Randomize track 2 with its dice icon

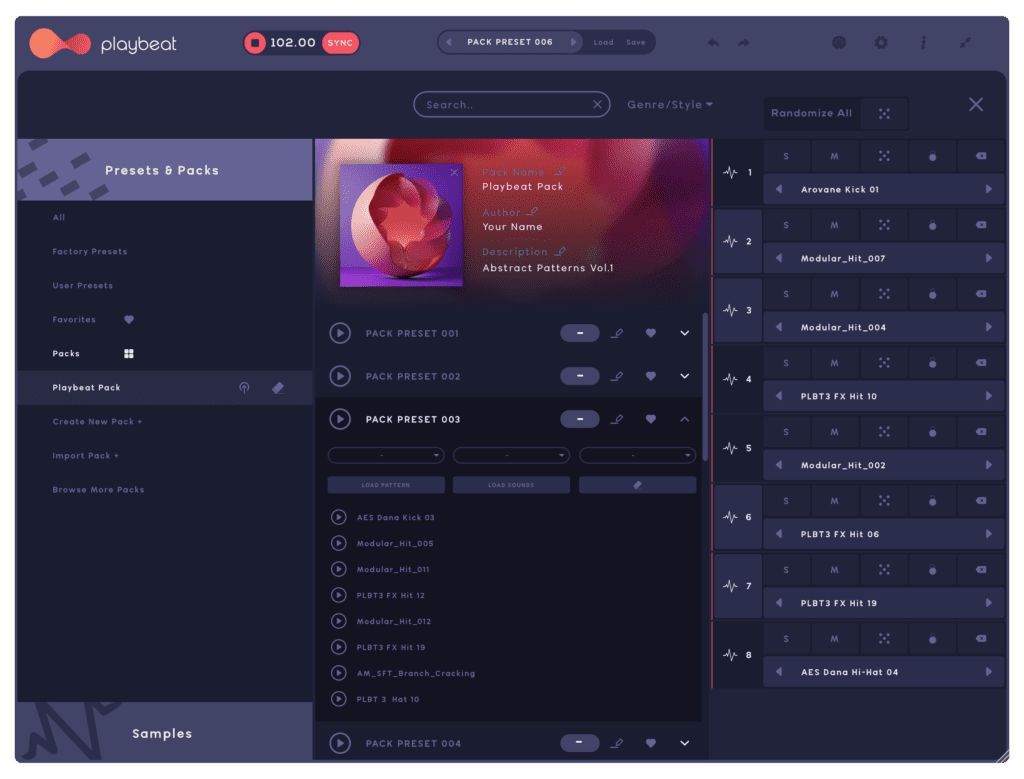[x=884, y=225]
